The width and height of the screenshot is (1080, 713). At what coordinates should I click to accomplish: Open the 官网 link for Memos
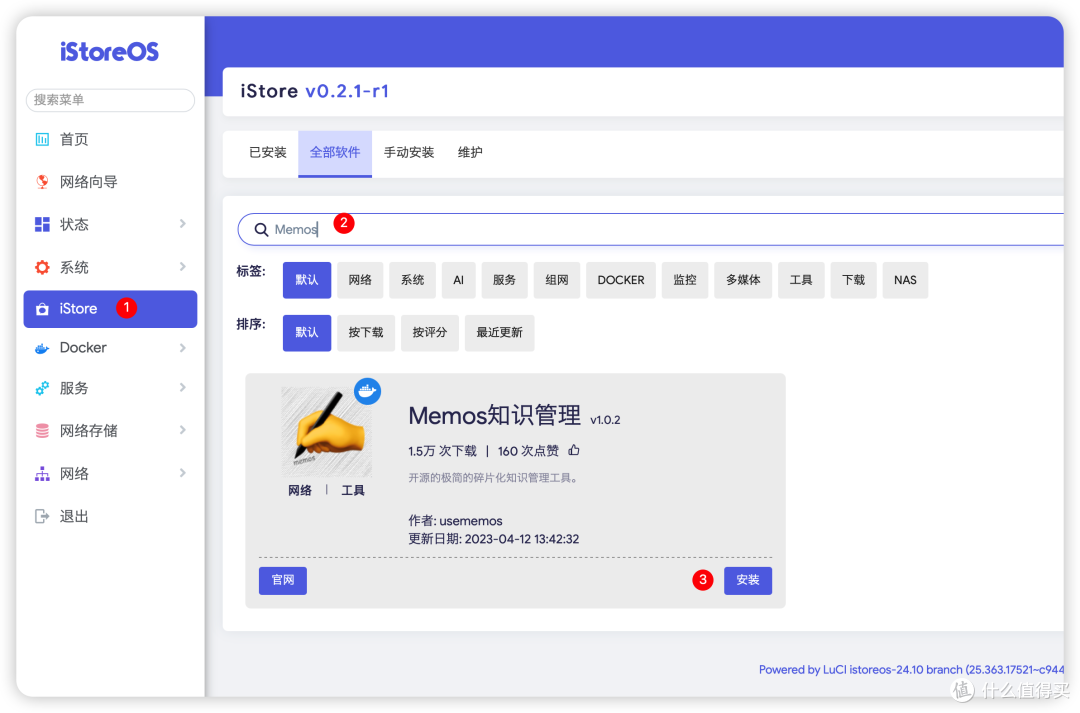(x=283, y=581)
